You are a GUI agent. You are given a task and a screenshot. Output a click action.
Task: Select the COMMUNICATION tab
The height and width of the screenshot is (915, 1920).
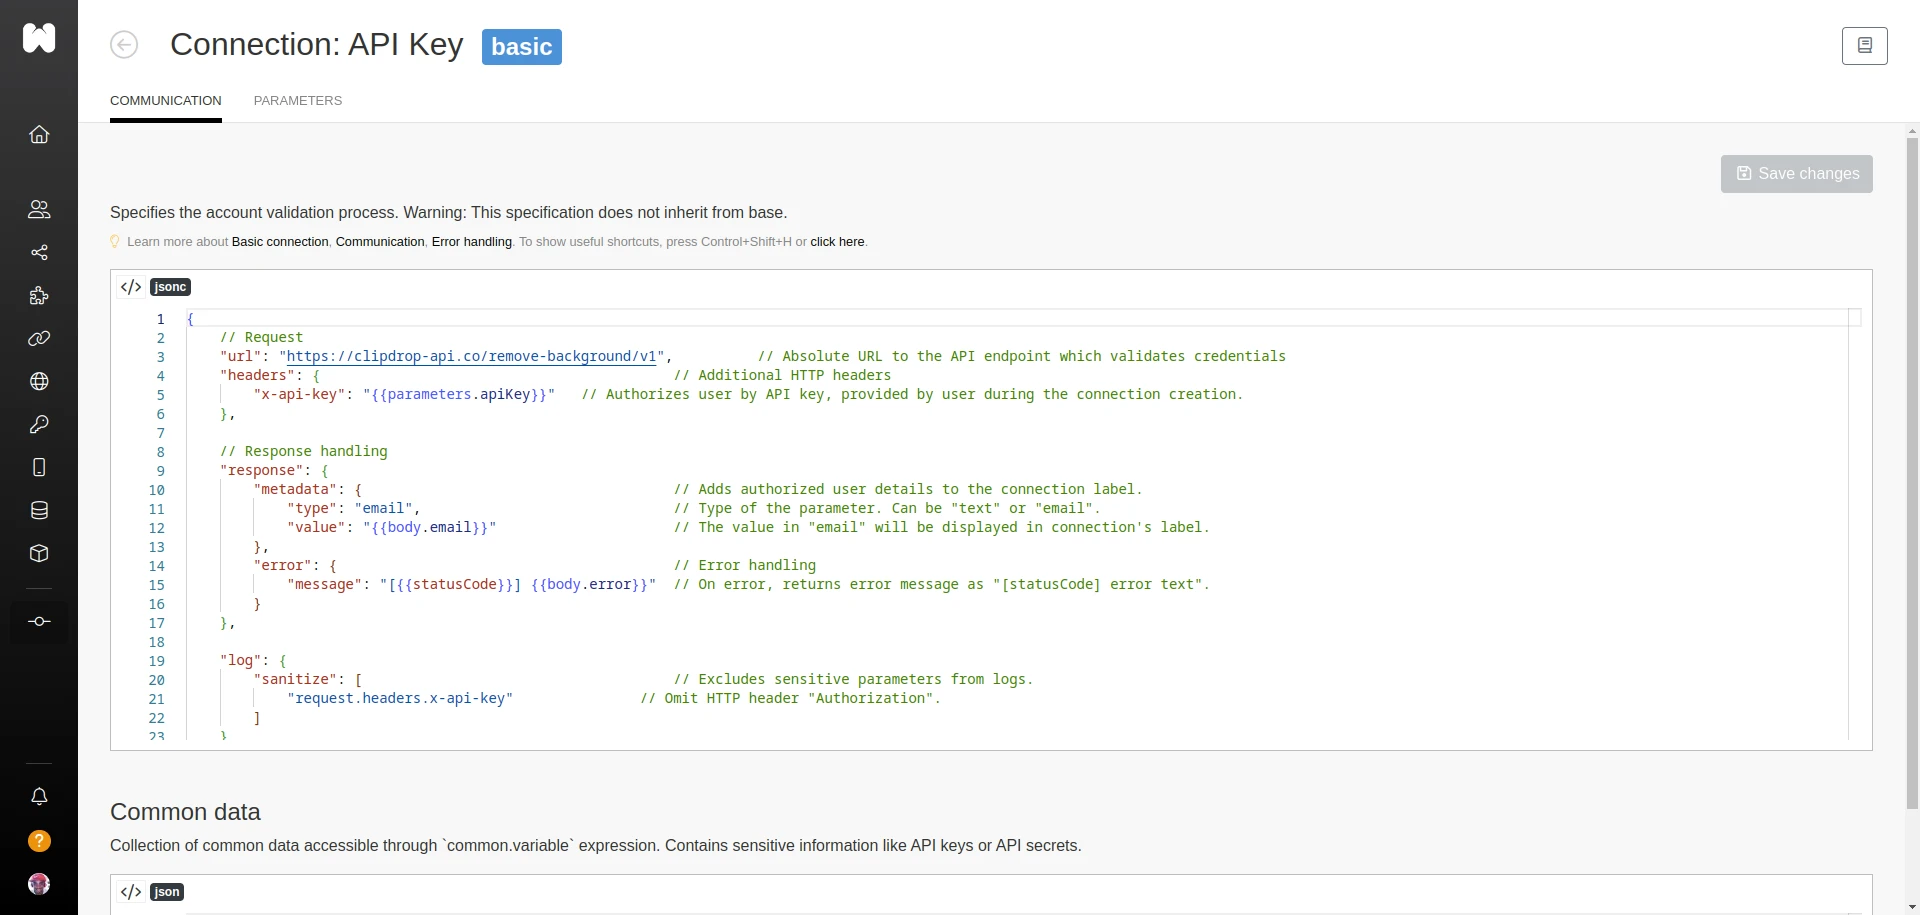(x=166, y=101)
